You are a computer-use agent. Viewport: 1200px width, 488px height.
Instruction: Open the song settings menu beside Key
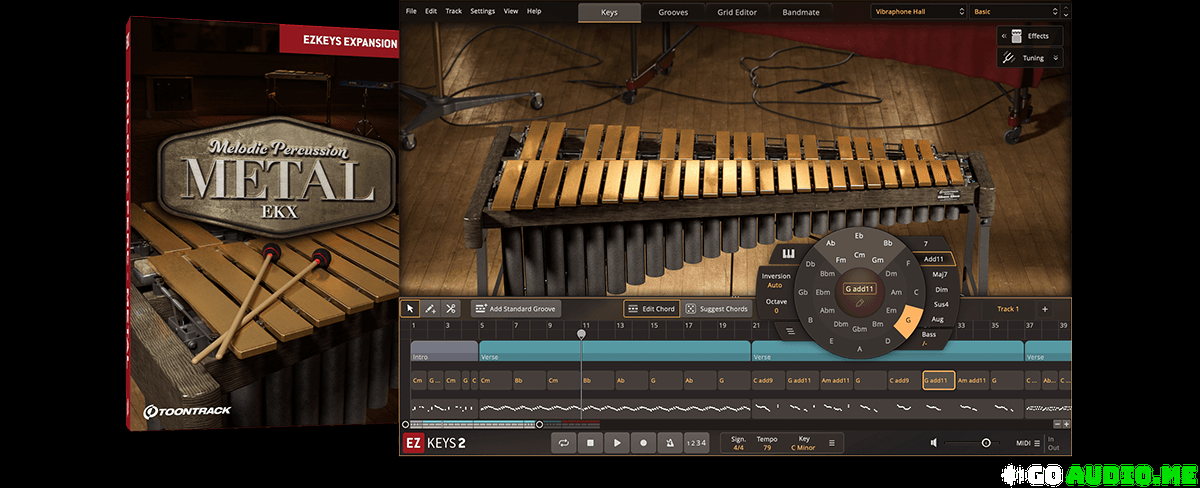(x=831, y=443)
